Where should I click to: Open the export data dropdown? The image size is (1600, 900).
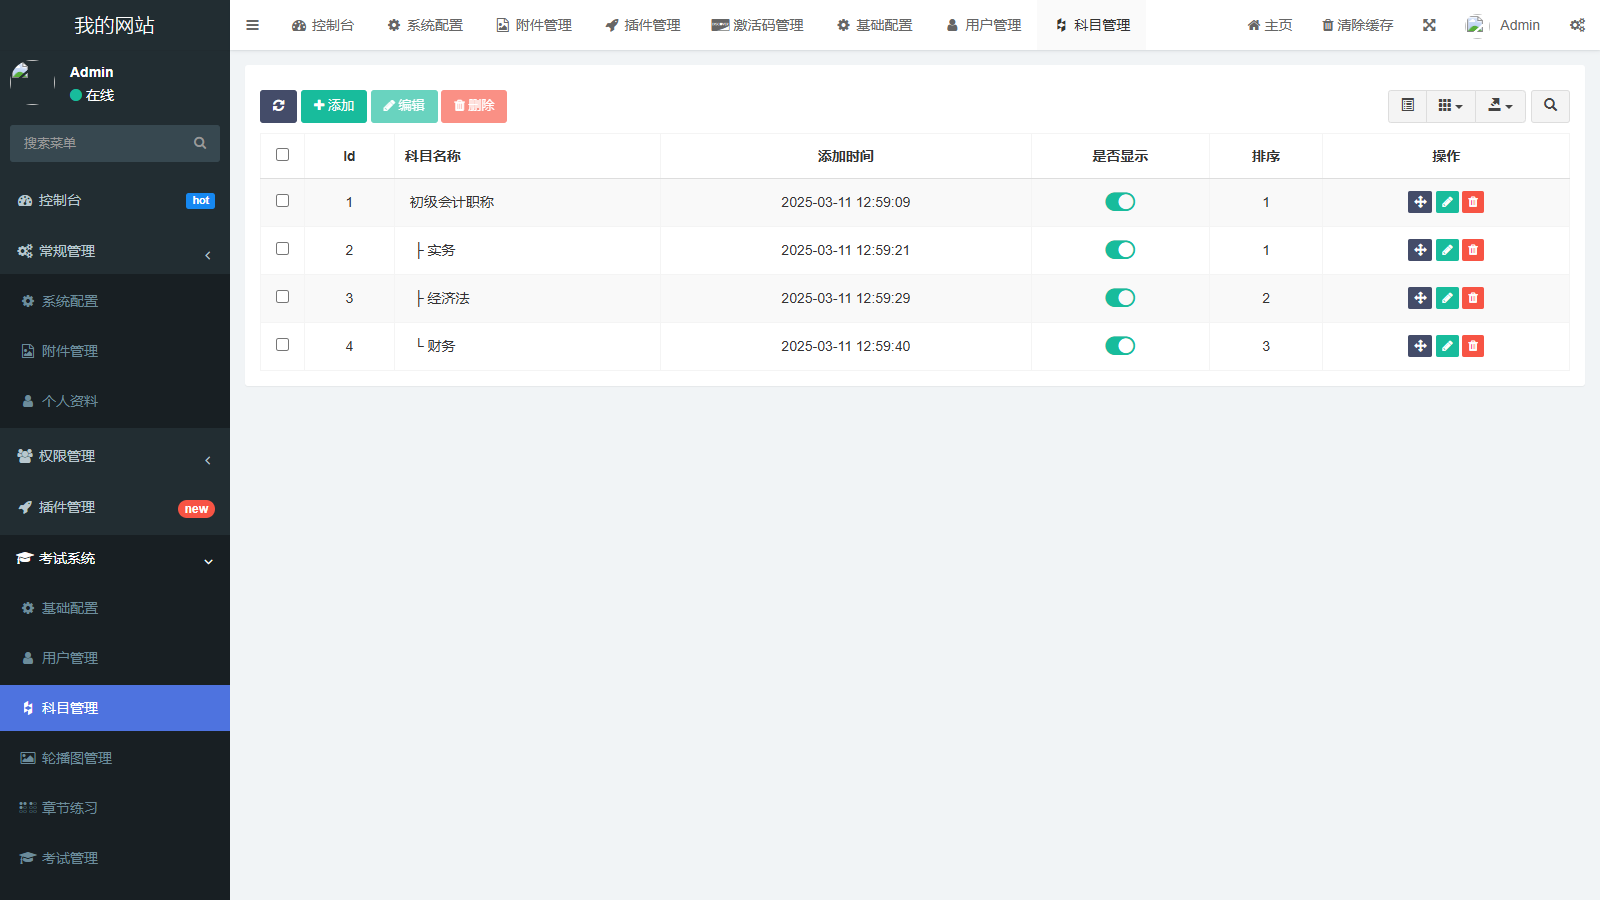[1500, 106]
